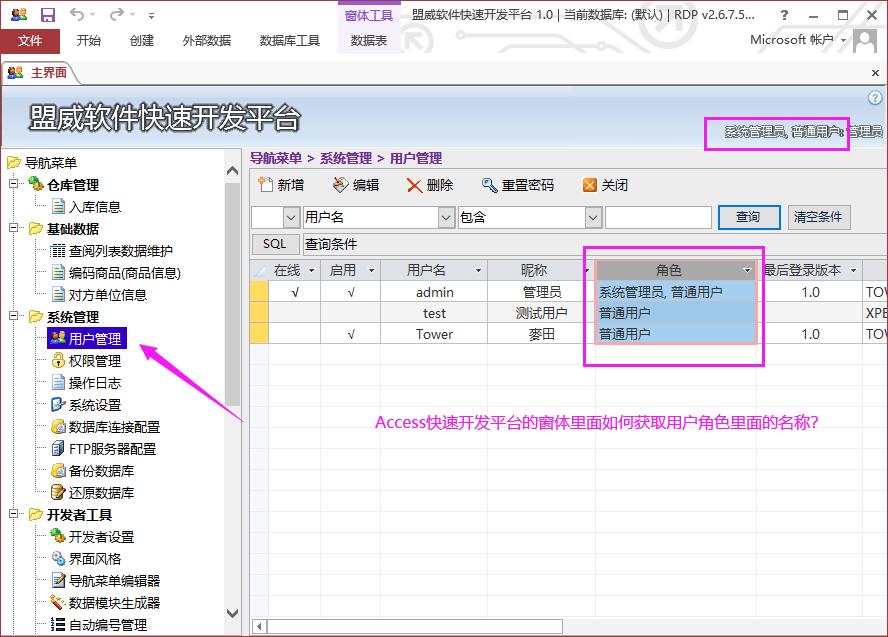Toggle the 在线 checkmark for admin row
The image size is (888, 637).
[x=294, y=292]
